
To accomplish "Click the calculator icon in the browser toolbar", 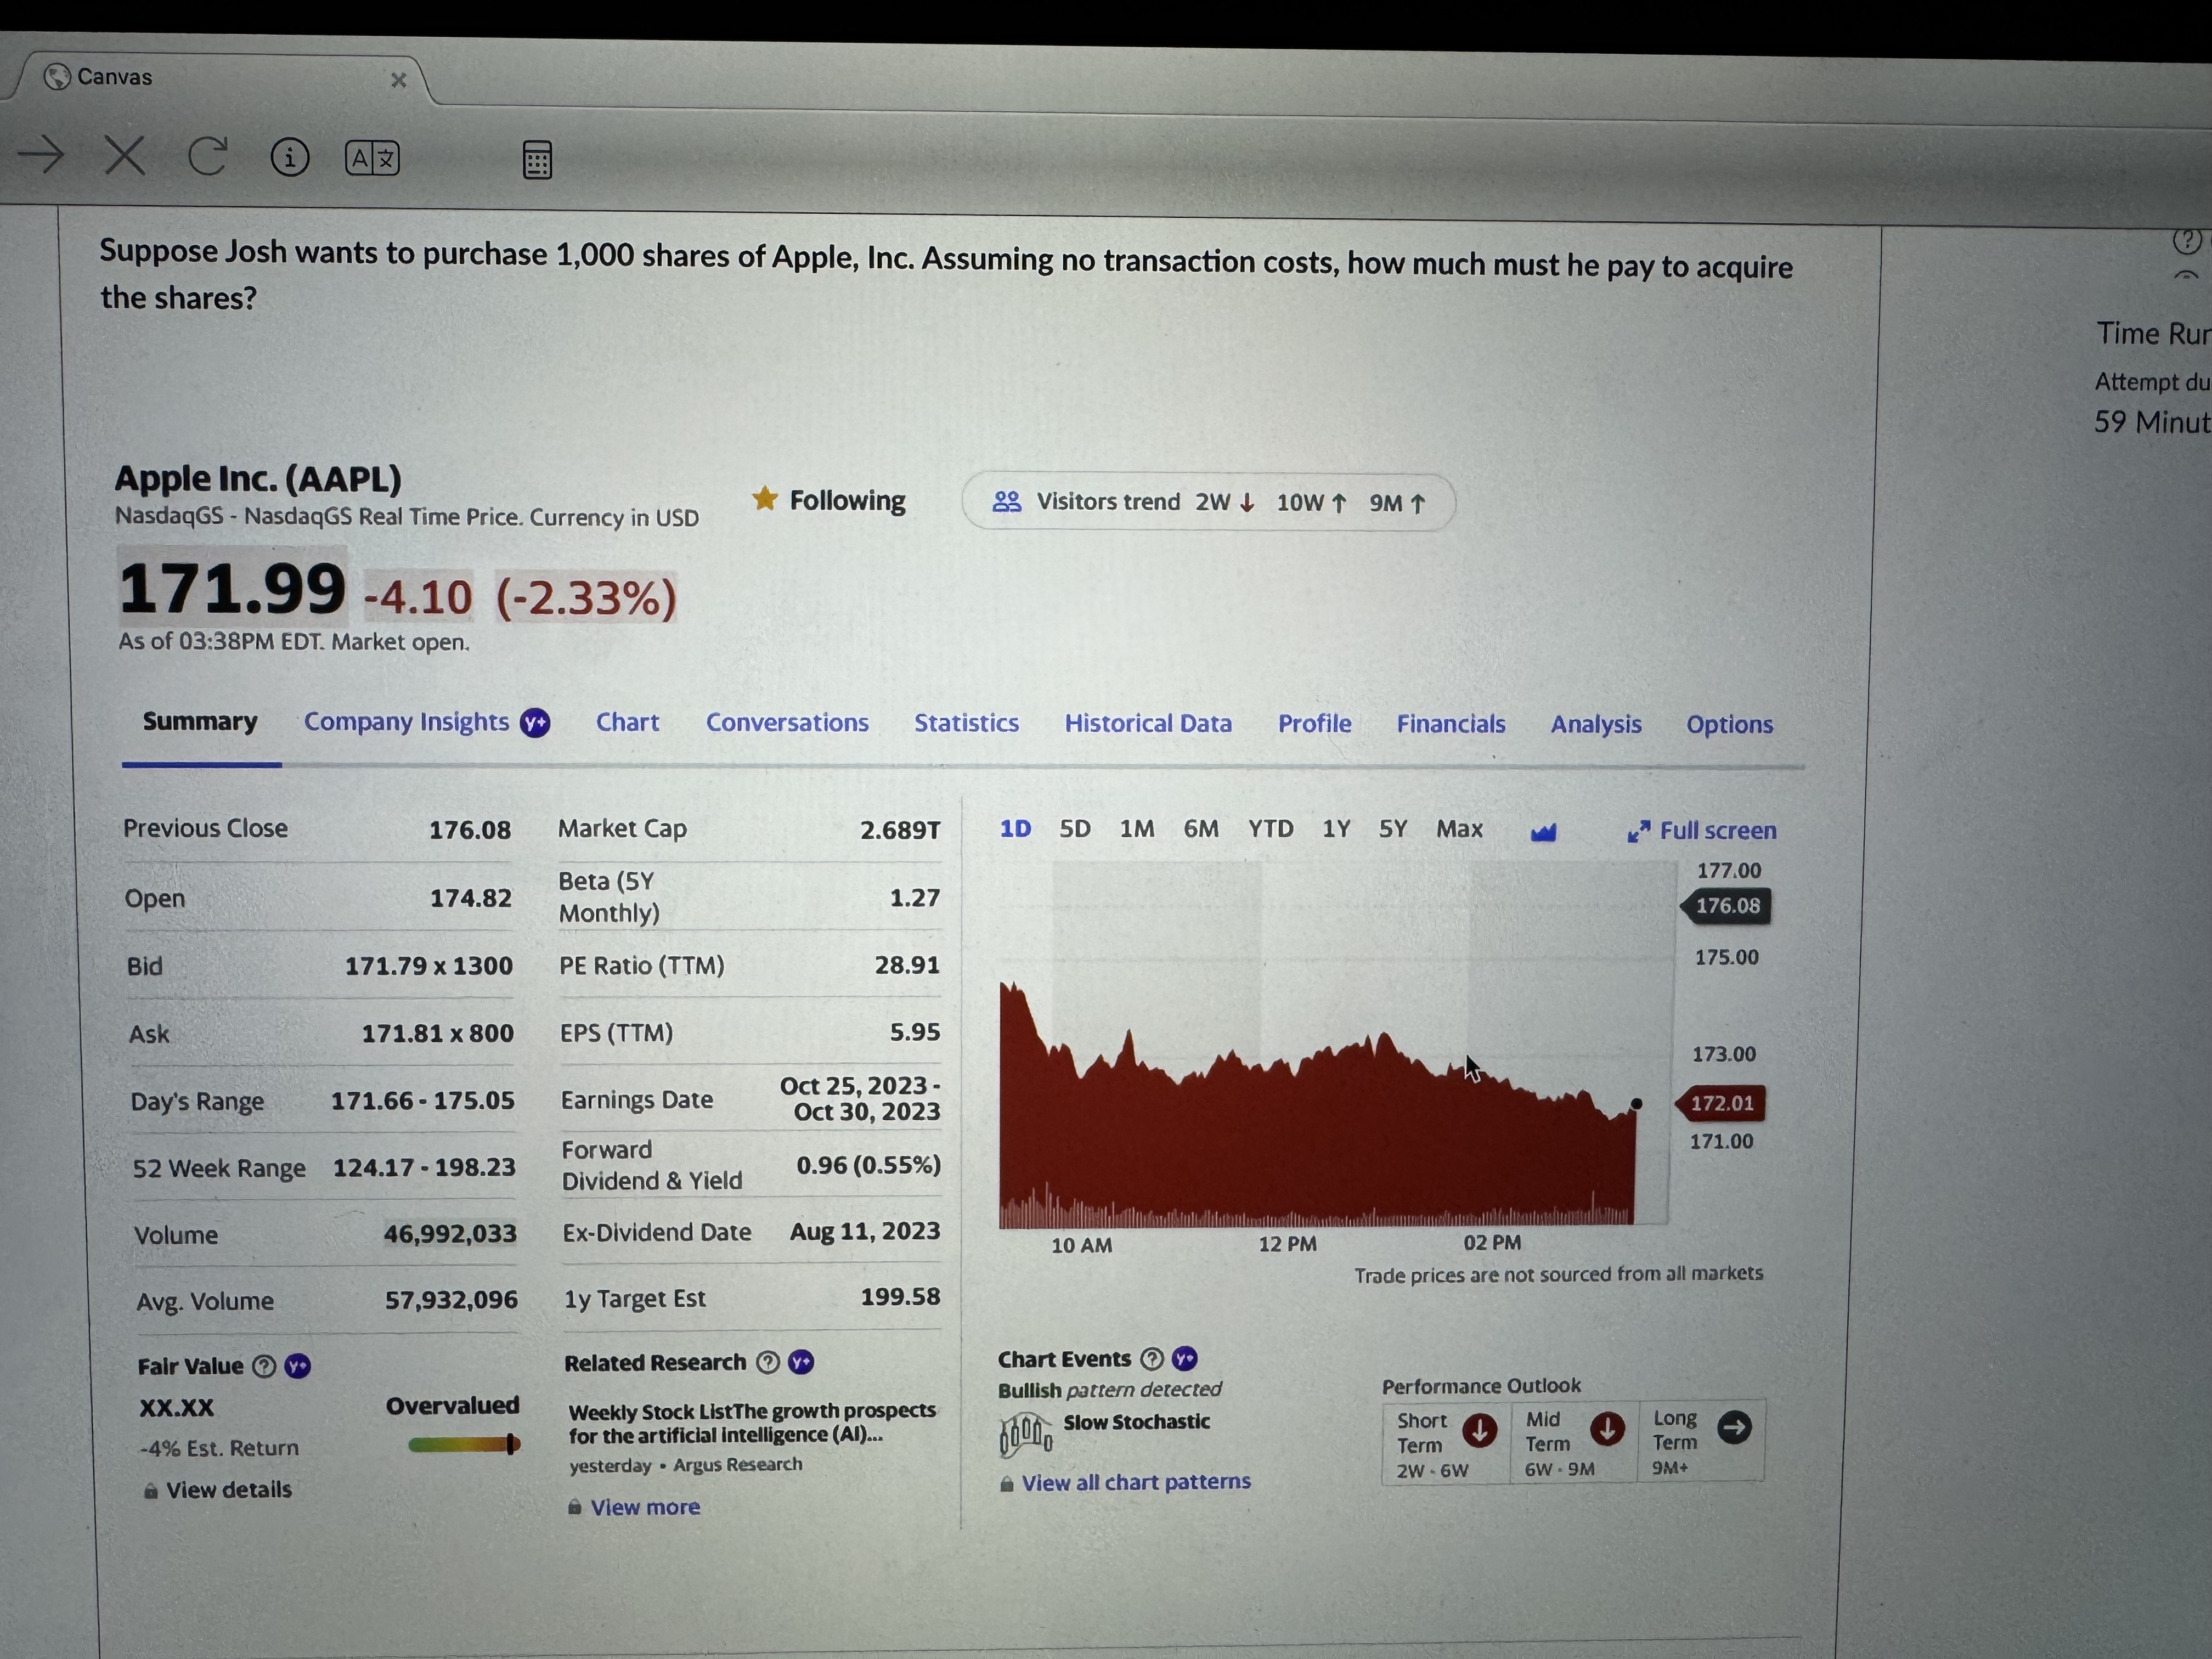I will (537, 160).
